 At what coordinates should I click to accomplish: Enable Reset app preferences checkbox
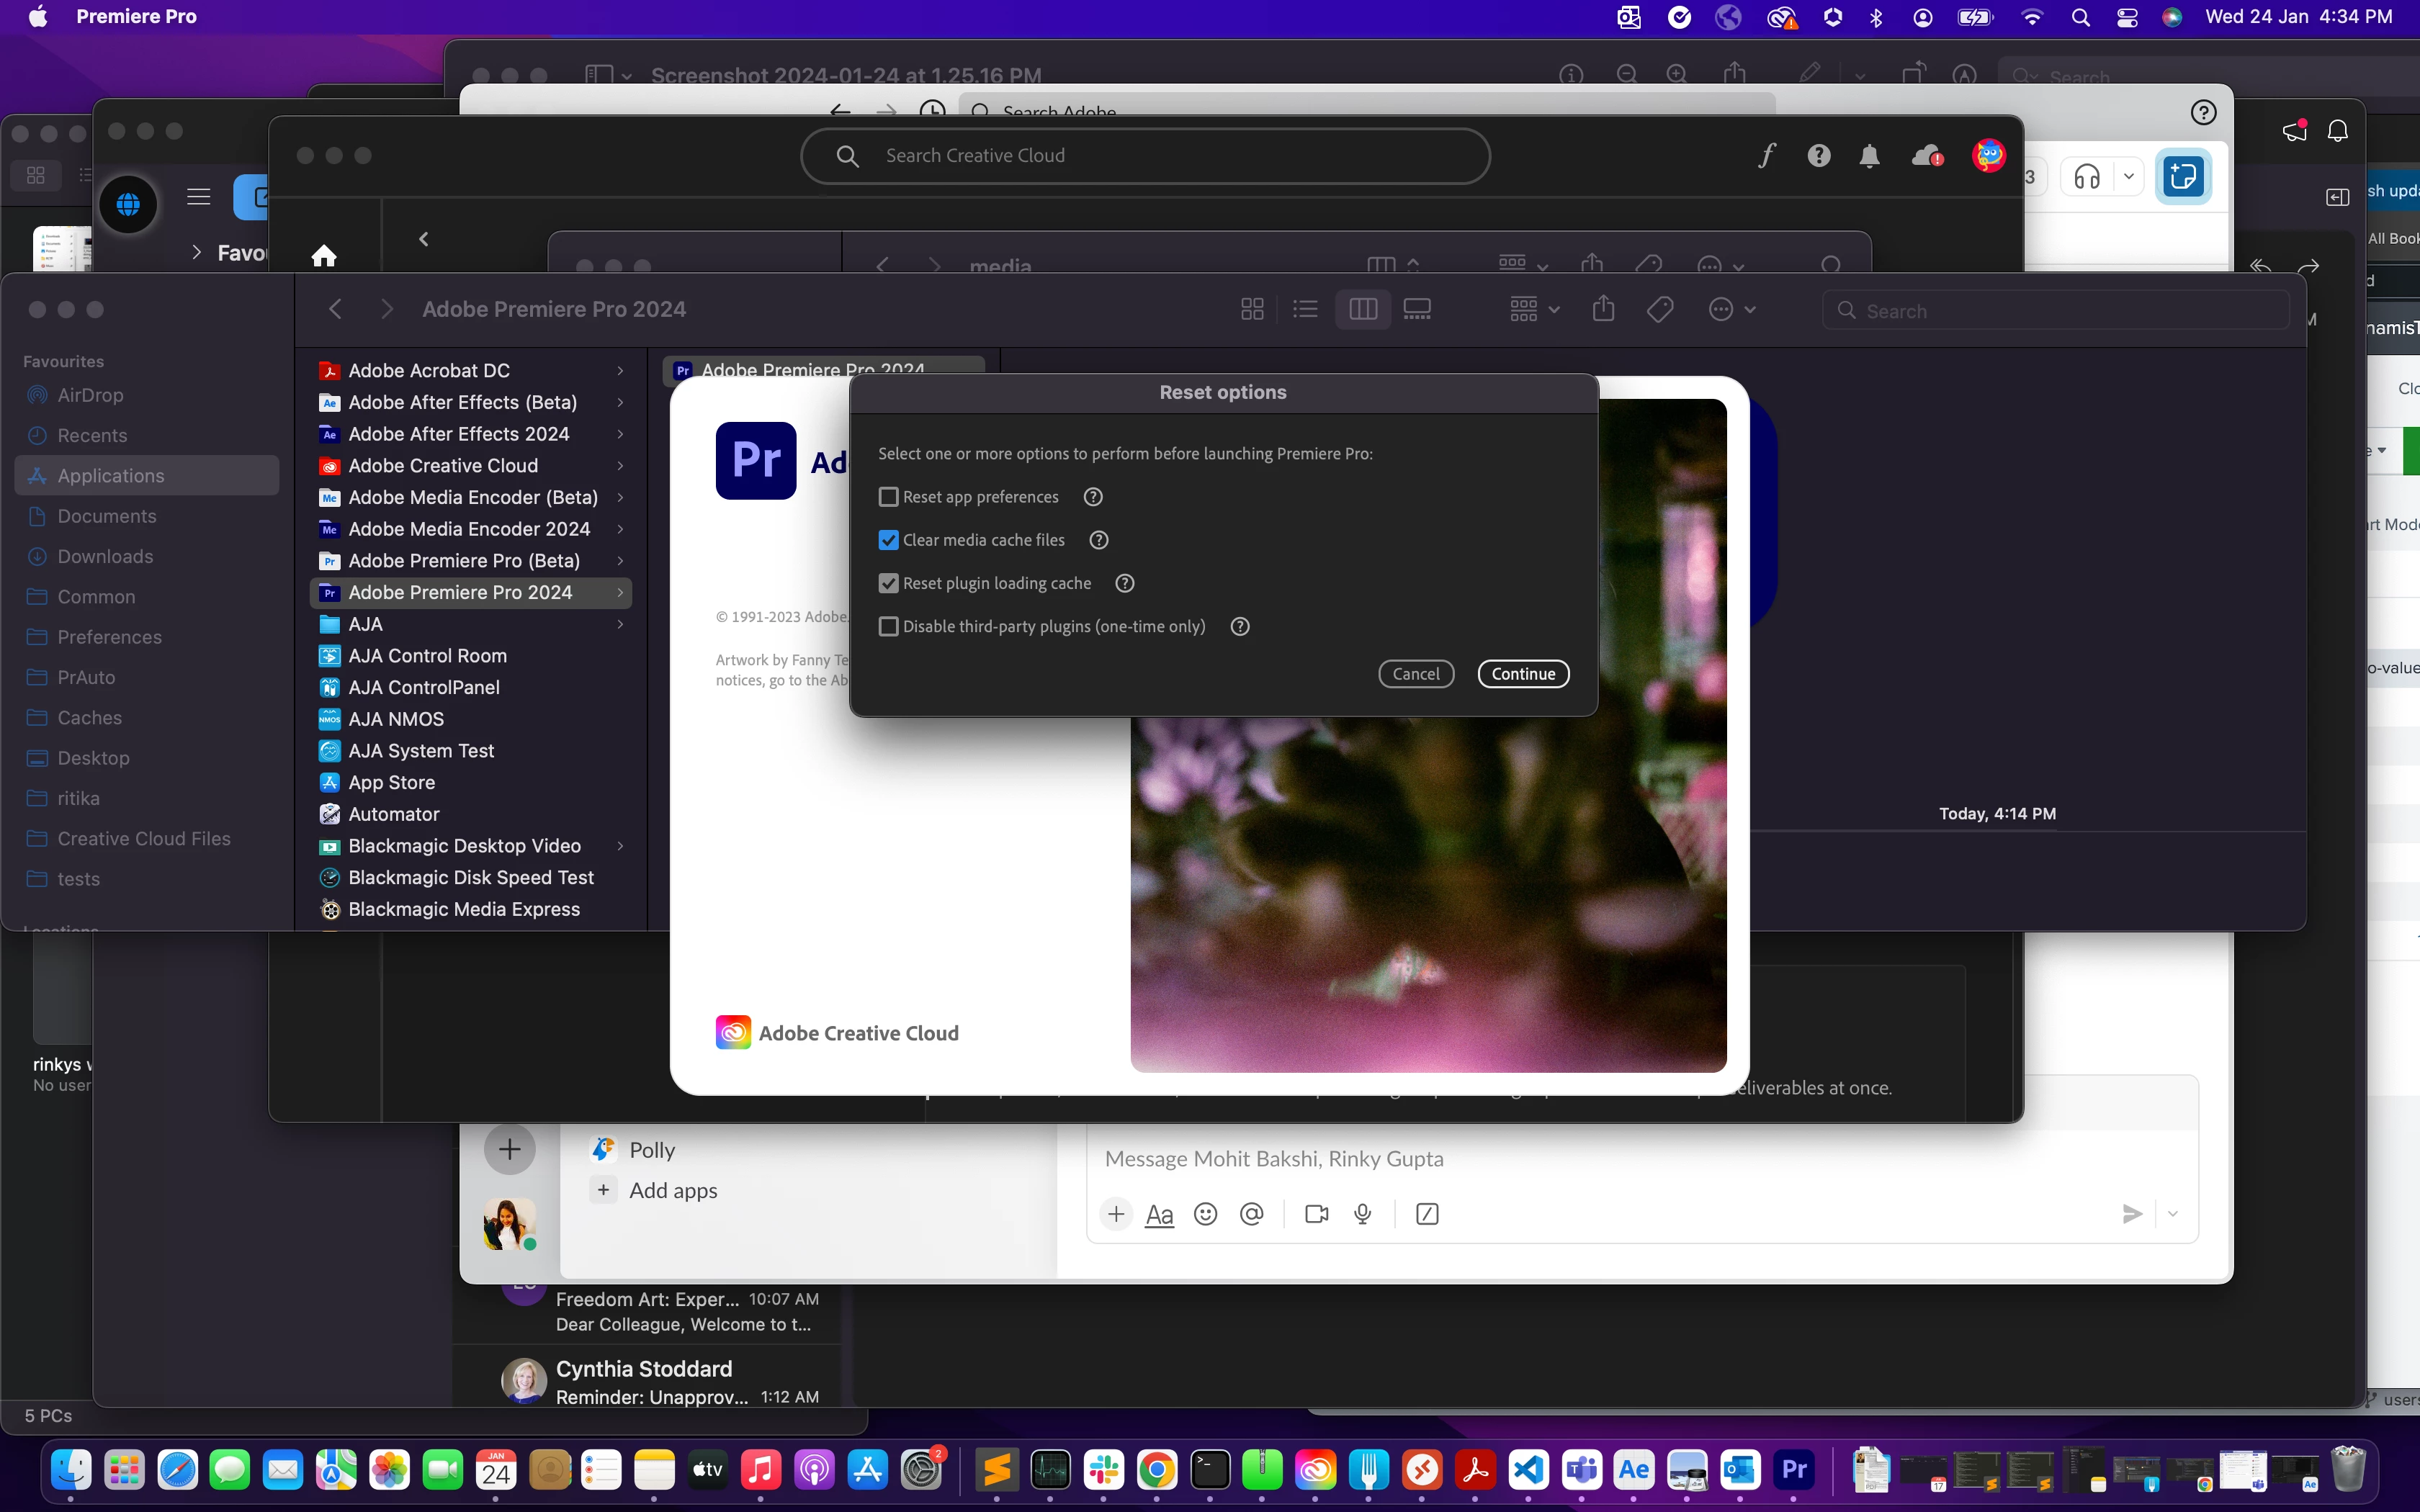[x=888, y=497]
